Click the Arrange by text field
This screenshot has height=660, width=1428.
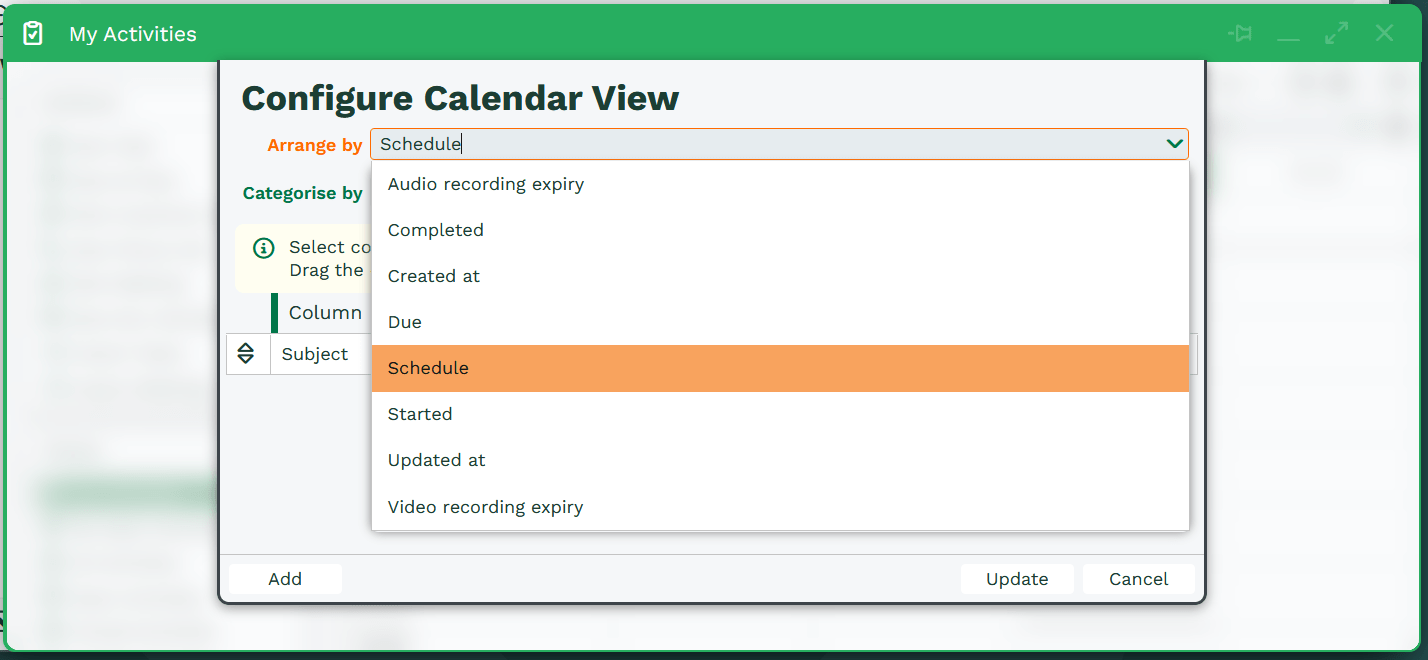pos(760,144)
